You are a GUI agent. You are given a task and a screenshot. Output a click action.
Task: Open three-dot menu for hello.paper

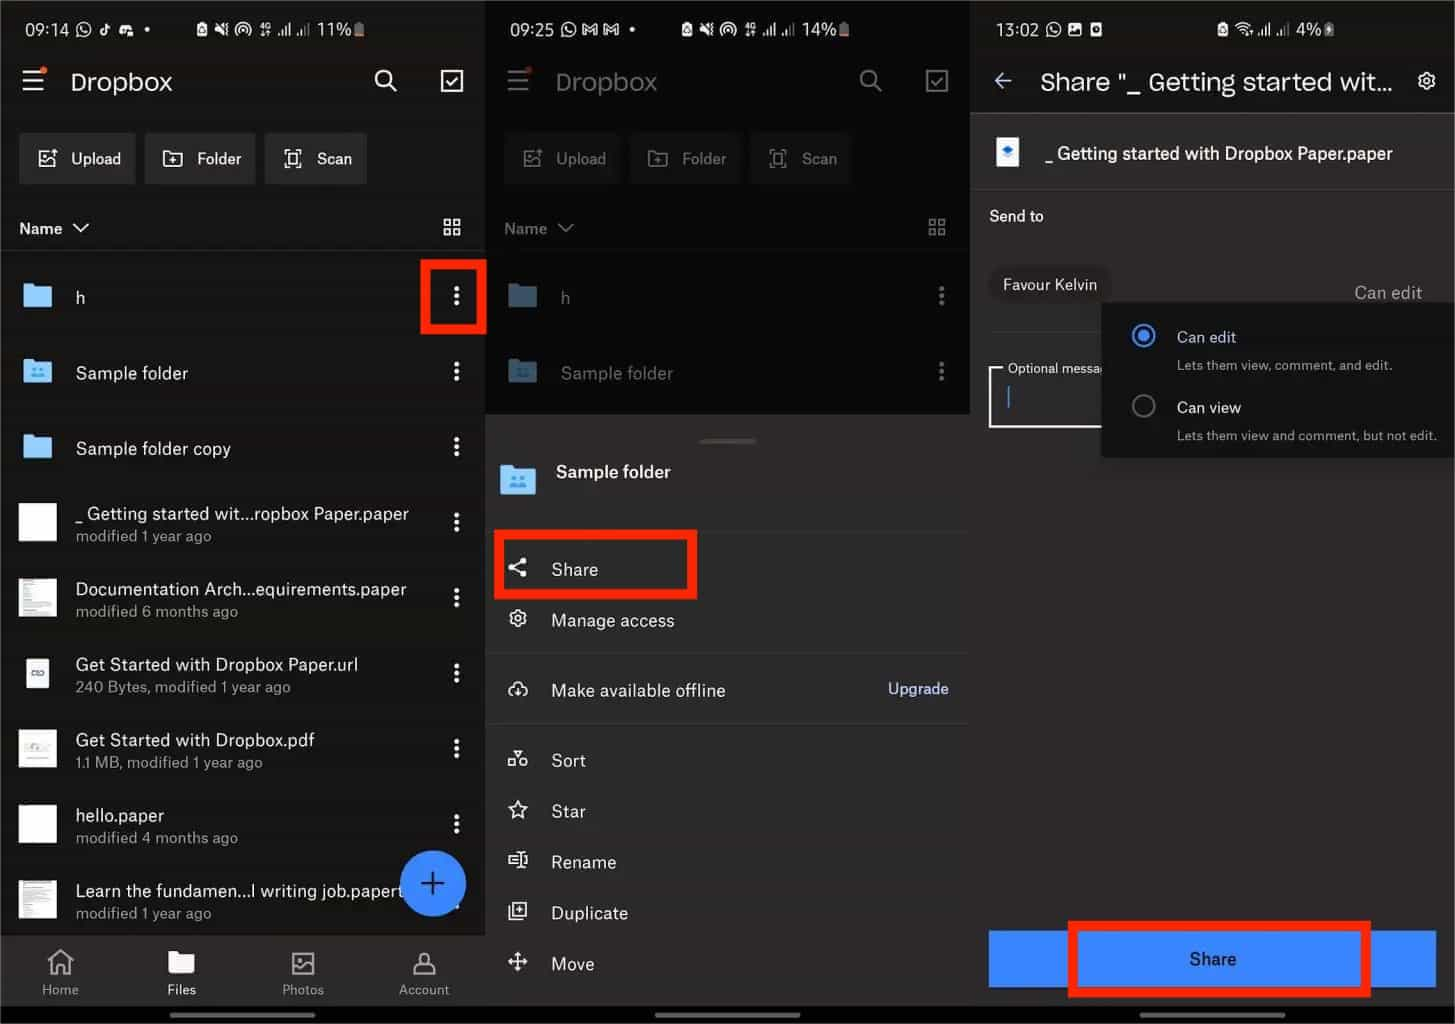click(x=456, y=824)
